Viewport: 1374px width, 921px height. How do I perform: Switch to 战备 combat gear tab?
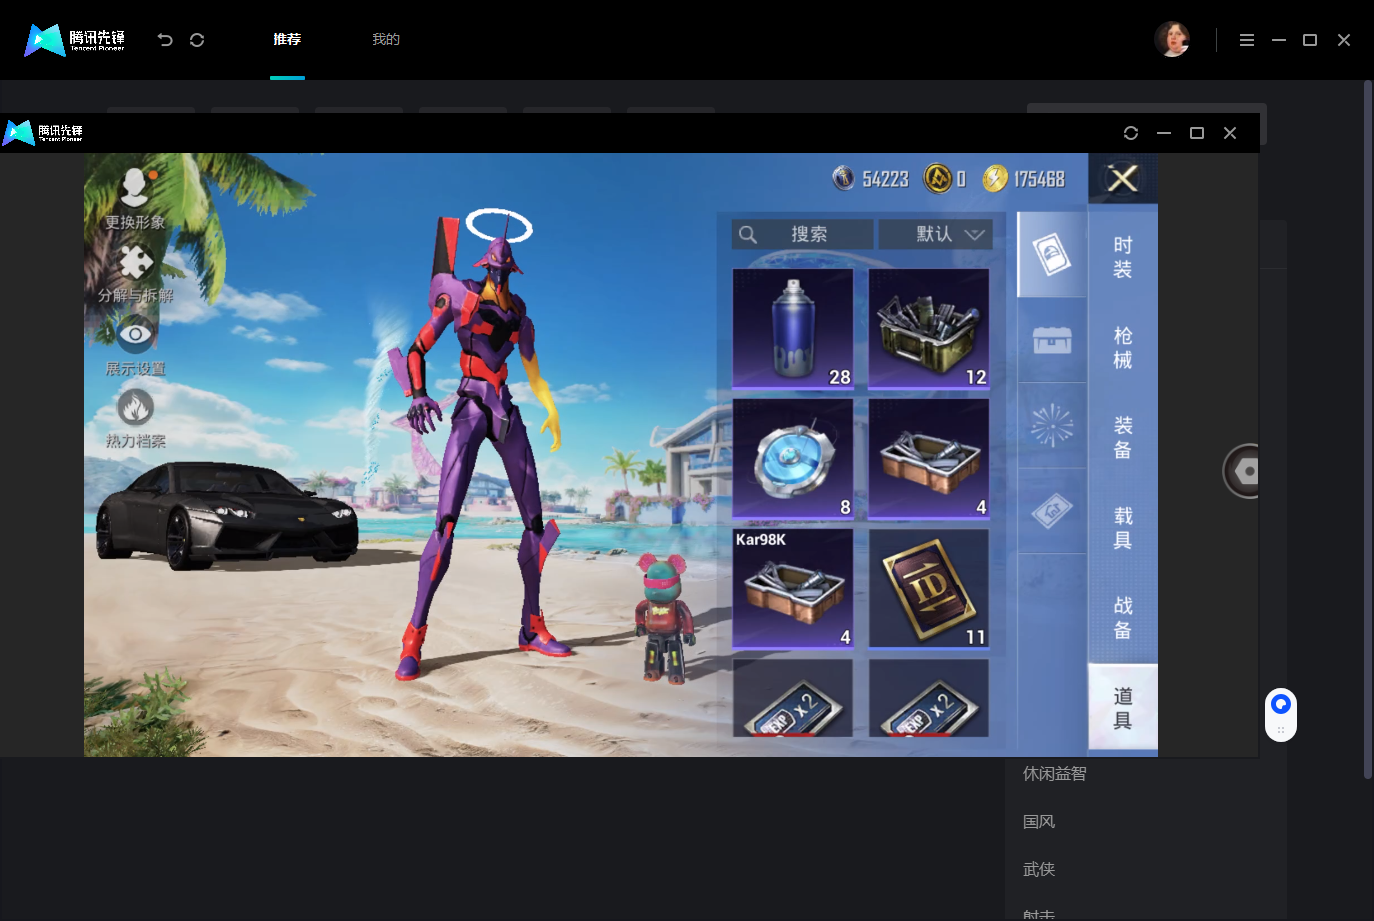1123,618
